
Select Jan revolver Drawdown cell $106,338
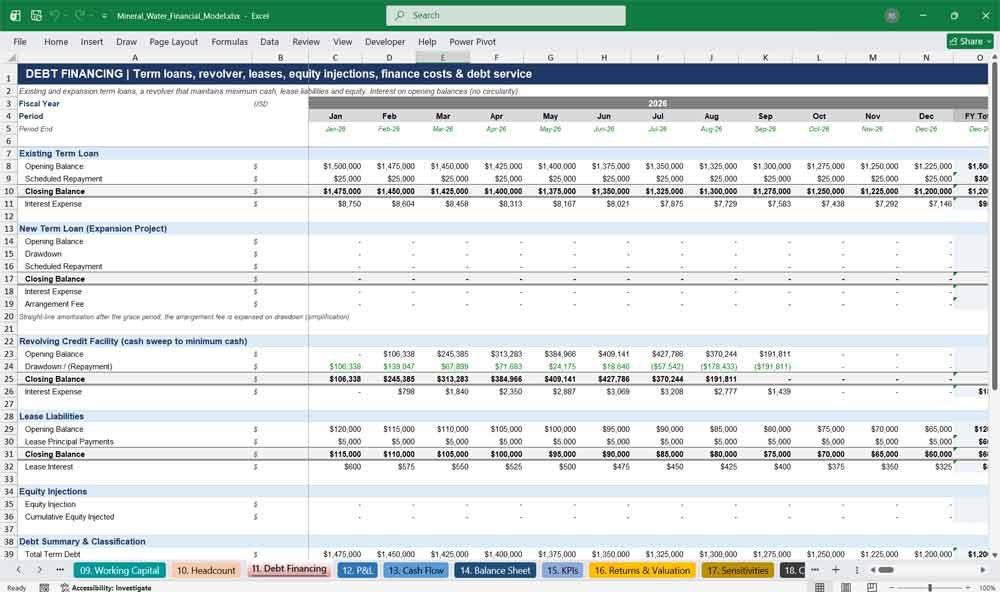tap(335, 367)
